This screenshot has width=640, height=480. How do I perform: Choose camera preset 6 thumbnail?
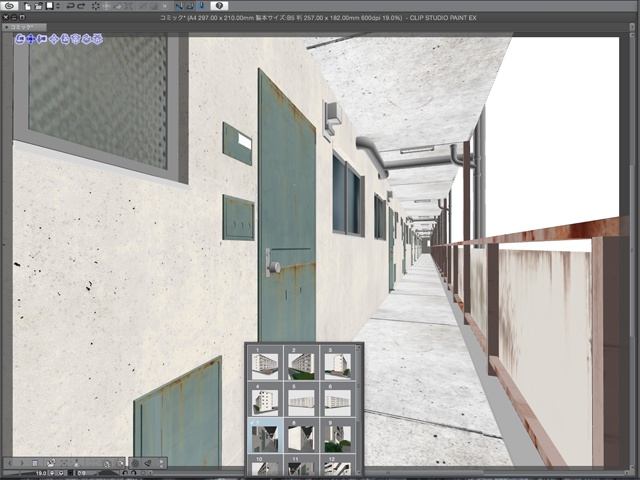[338, 399]
